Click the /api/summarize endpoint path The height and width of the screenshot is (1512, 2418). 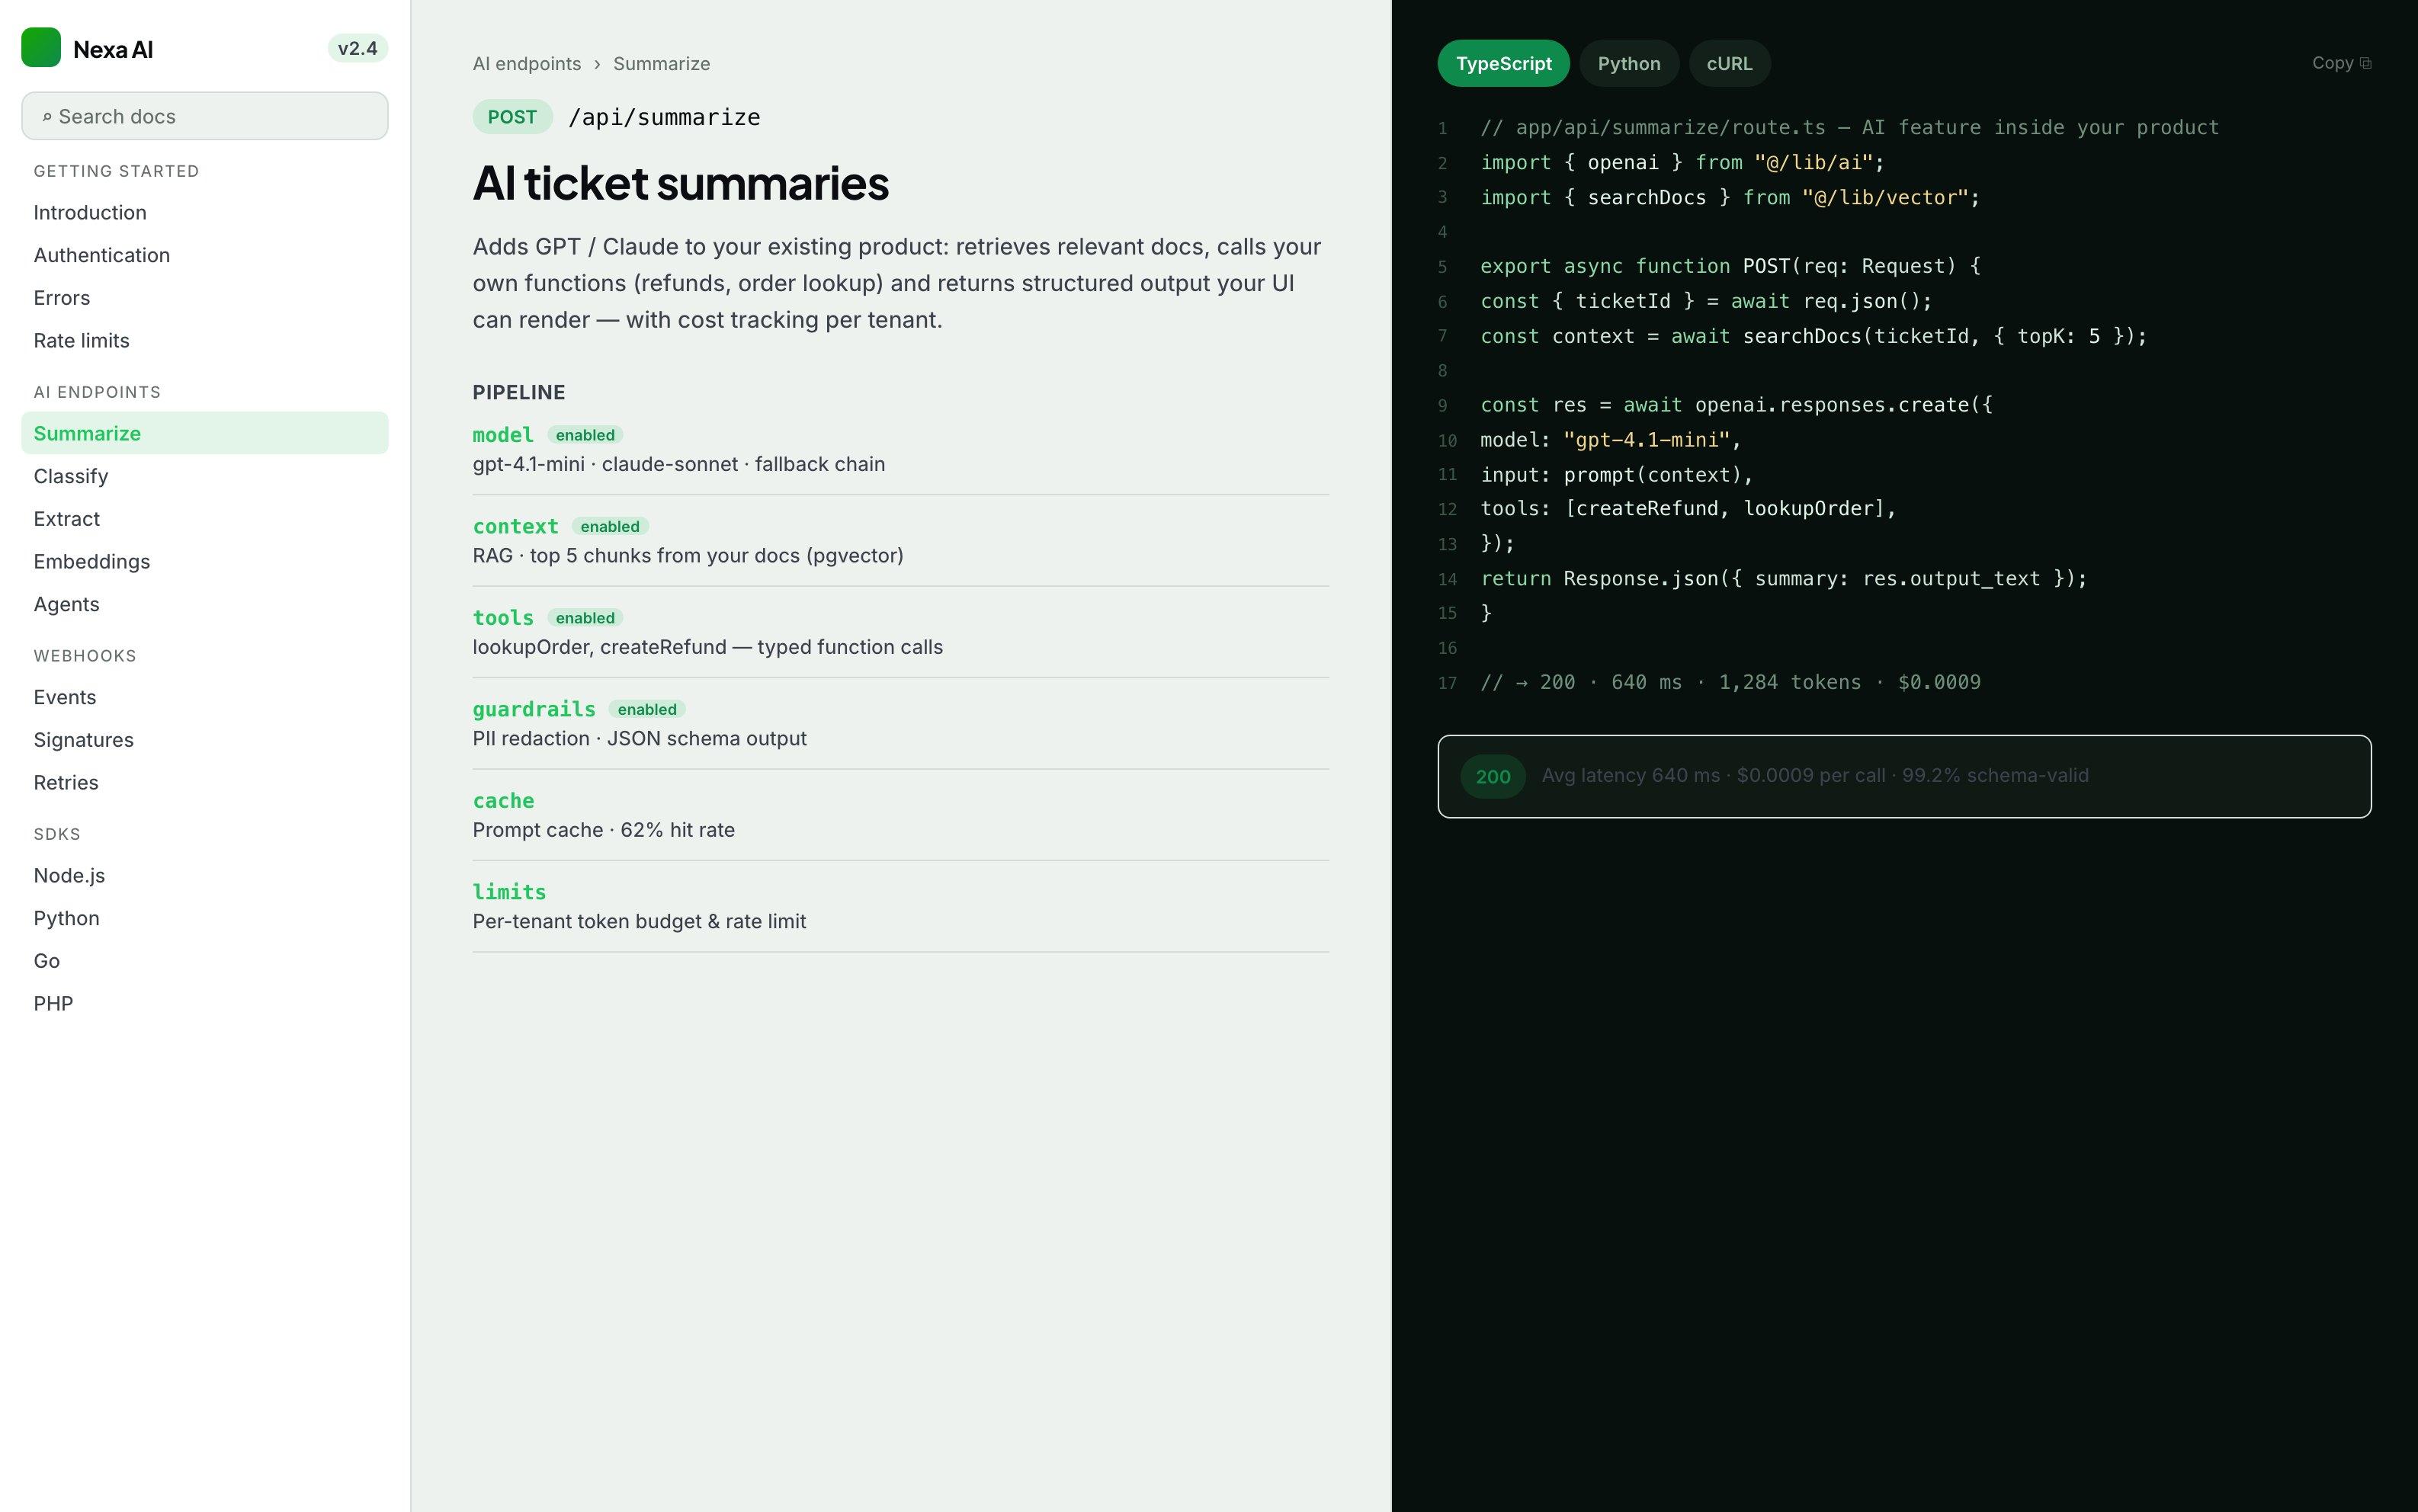point(664,117)
